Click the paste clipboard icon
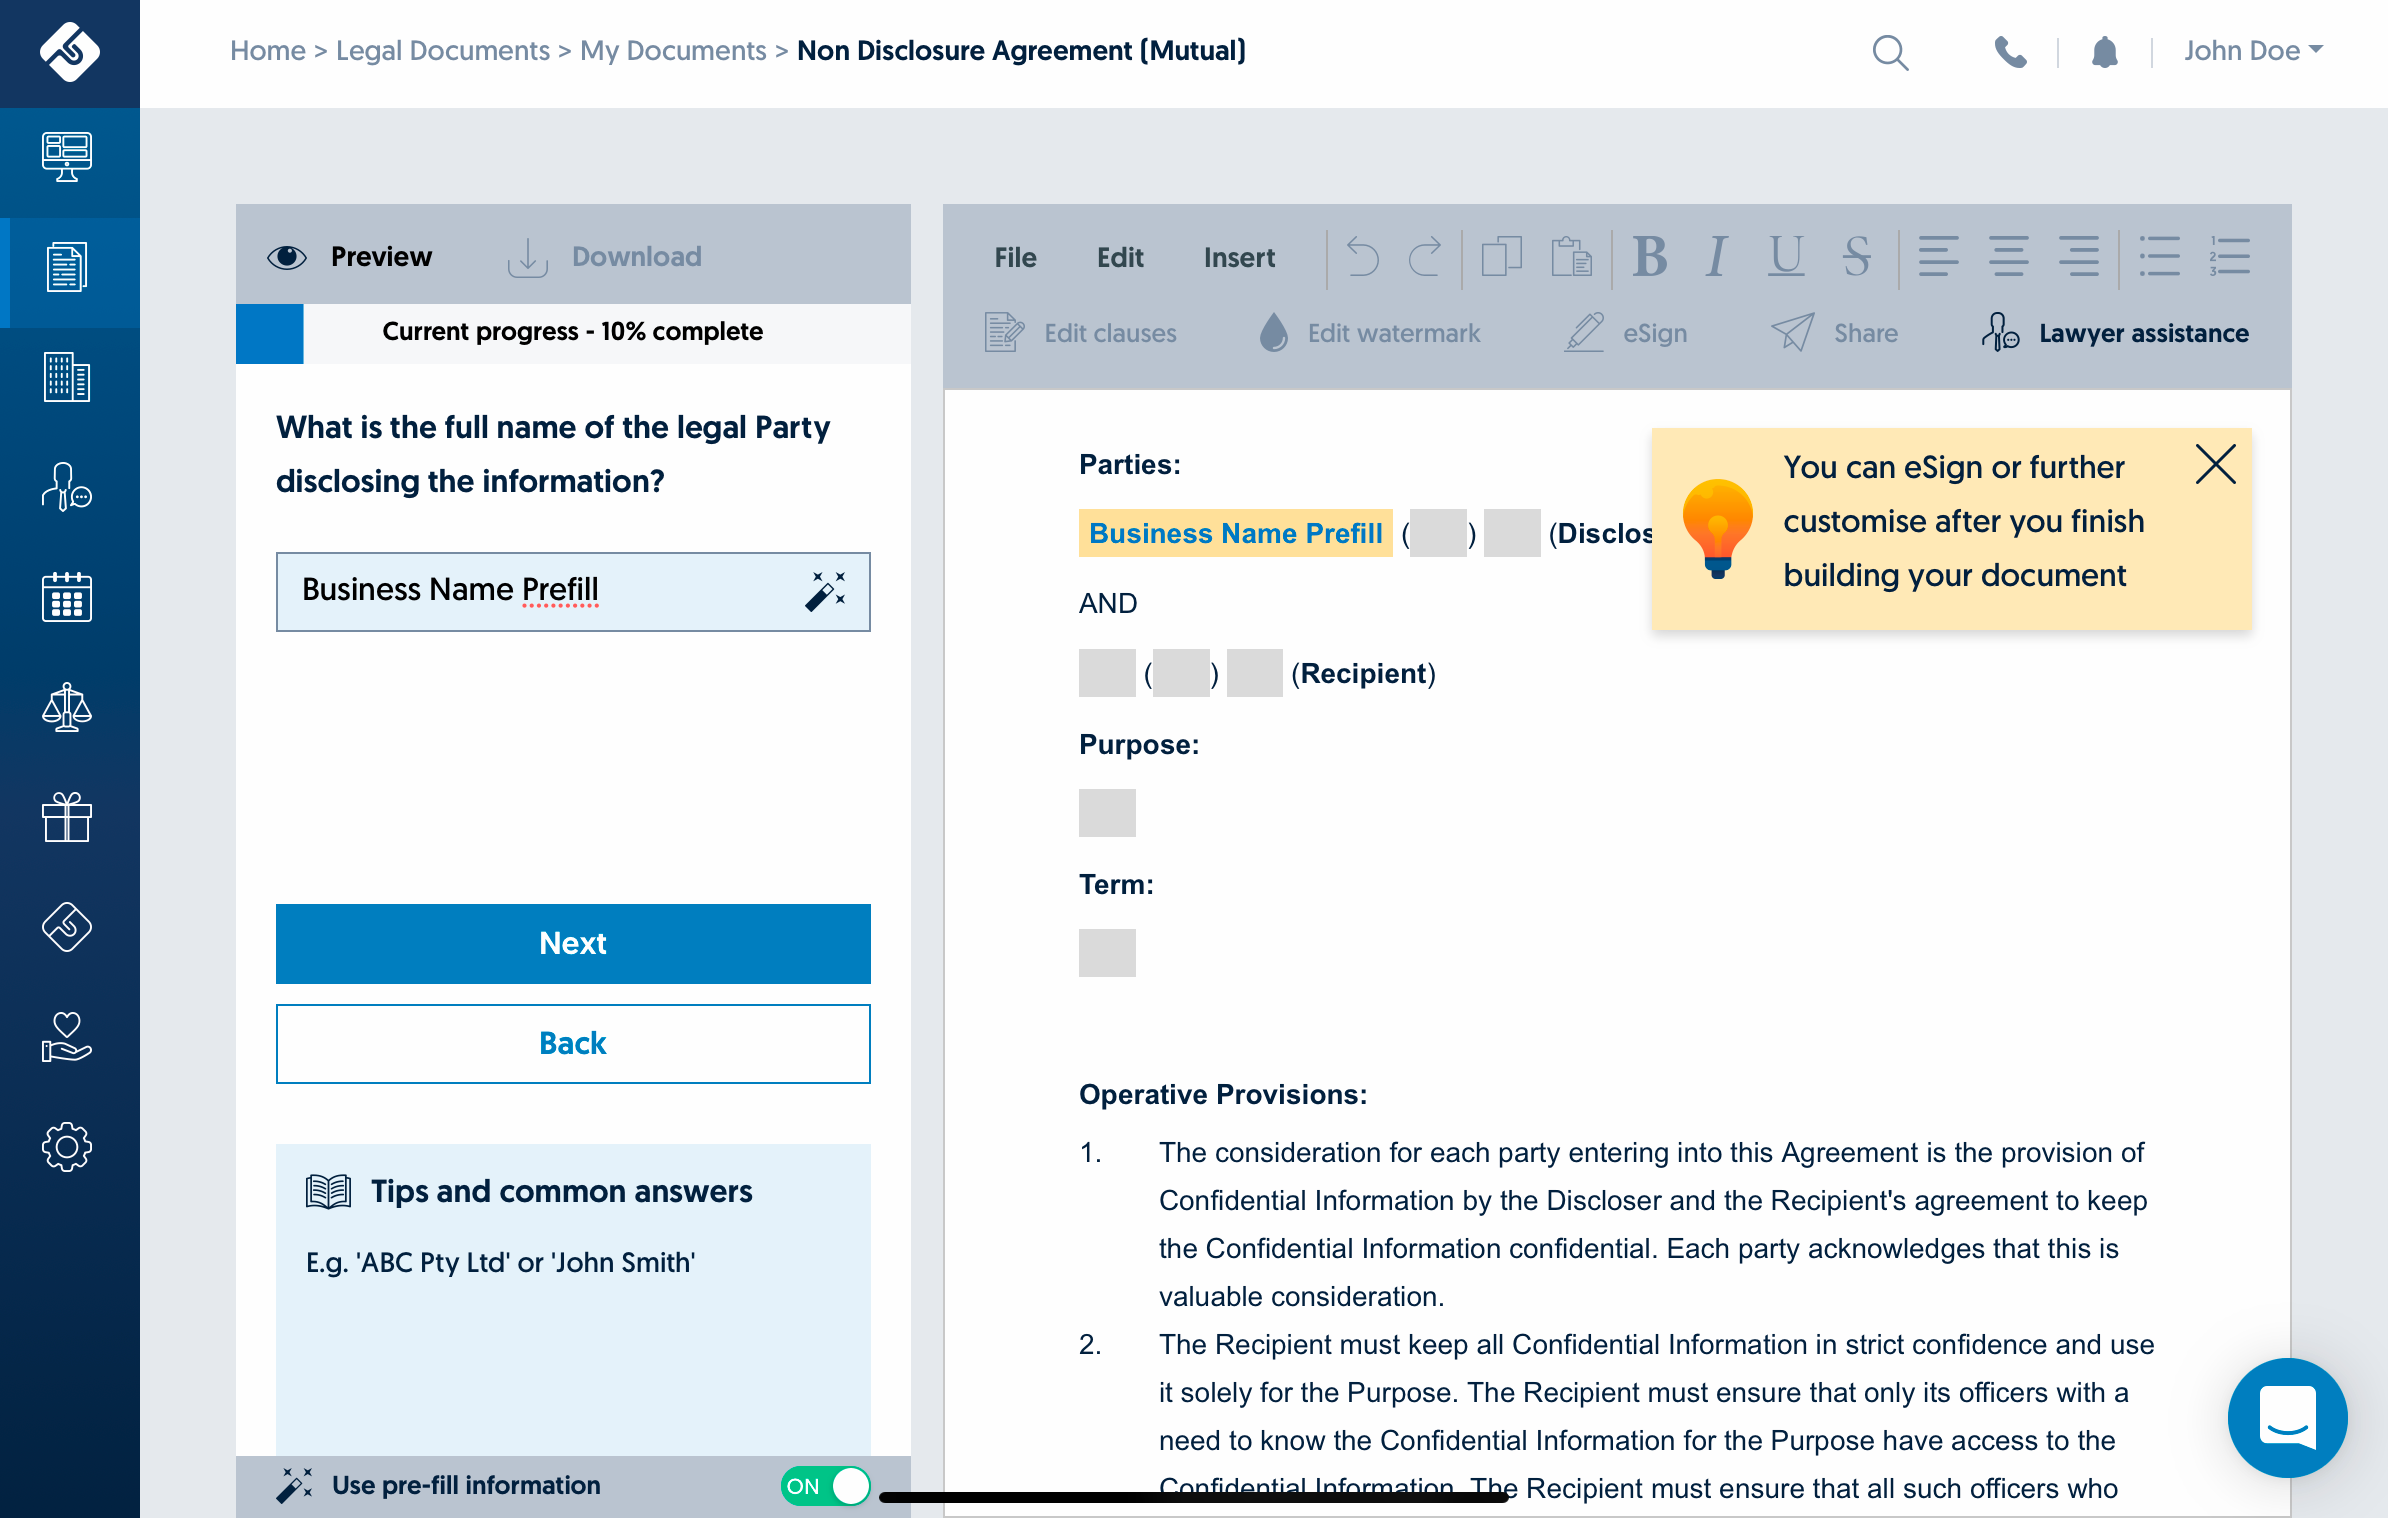2388x1518 pixels. (x=1571, y=257)
